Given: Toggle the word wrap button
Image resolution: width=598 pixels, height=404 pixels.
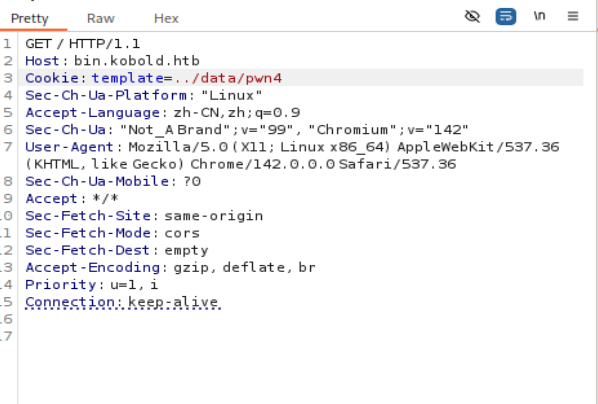Looking at the screenshot, I should 506,16.
